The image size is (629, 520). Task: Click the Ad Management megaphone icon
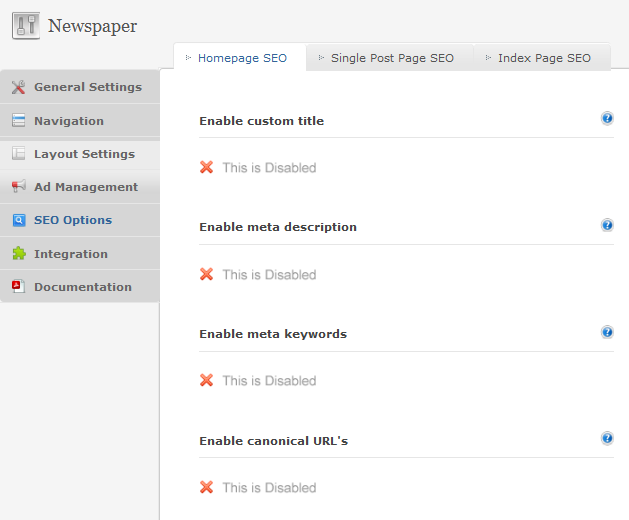[18, 186]
